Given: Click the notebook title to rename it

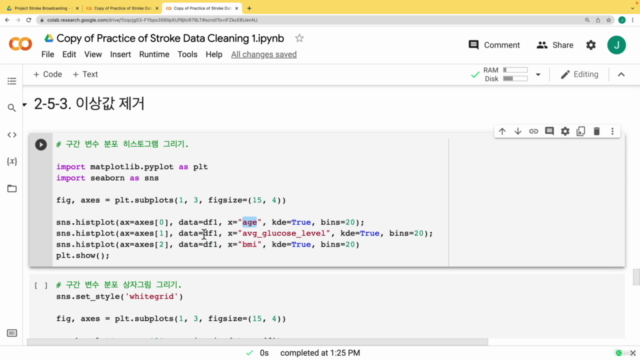Looking at the screenshot, I should click(170, 38).
